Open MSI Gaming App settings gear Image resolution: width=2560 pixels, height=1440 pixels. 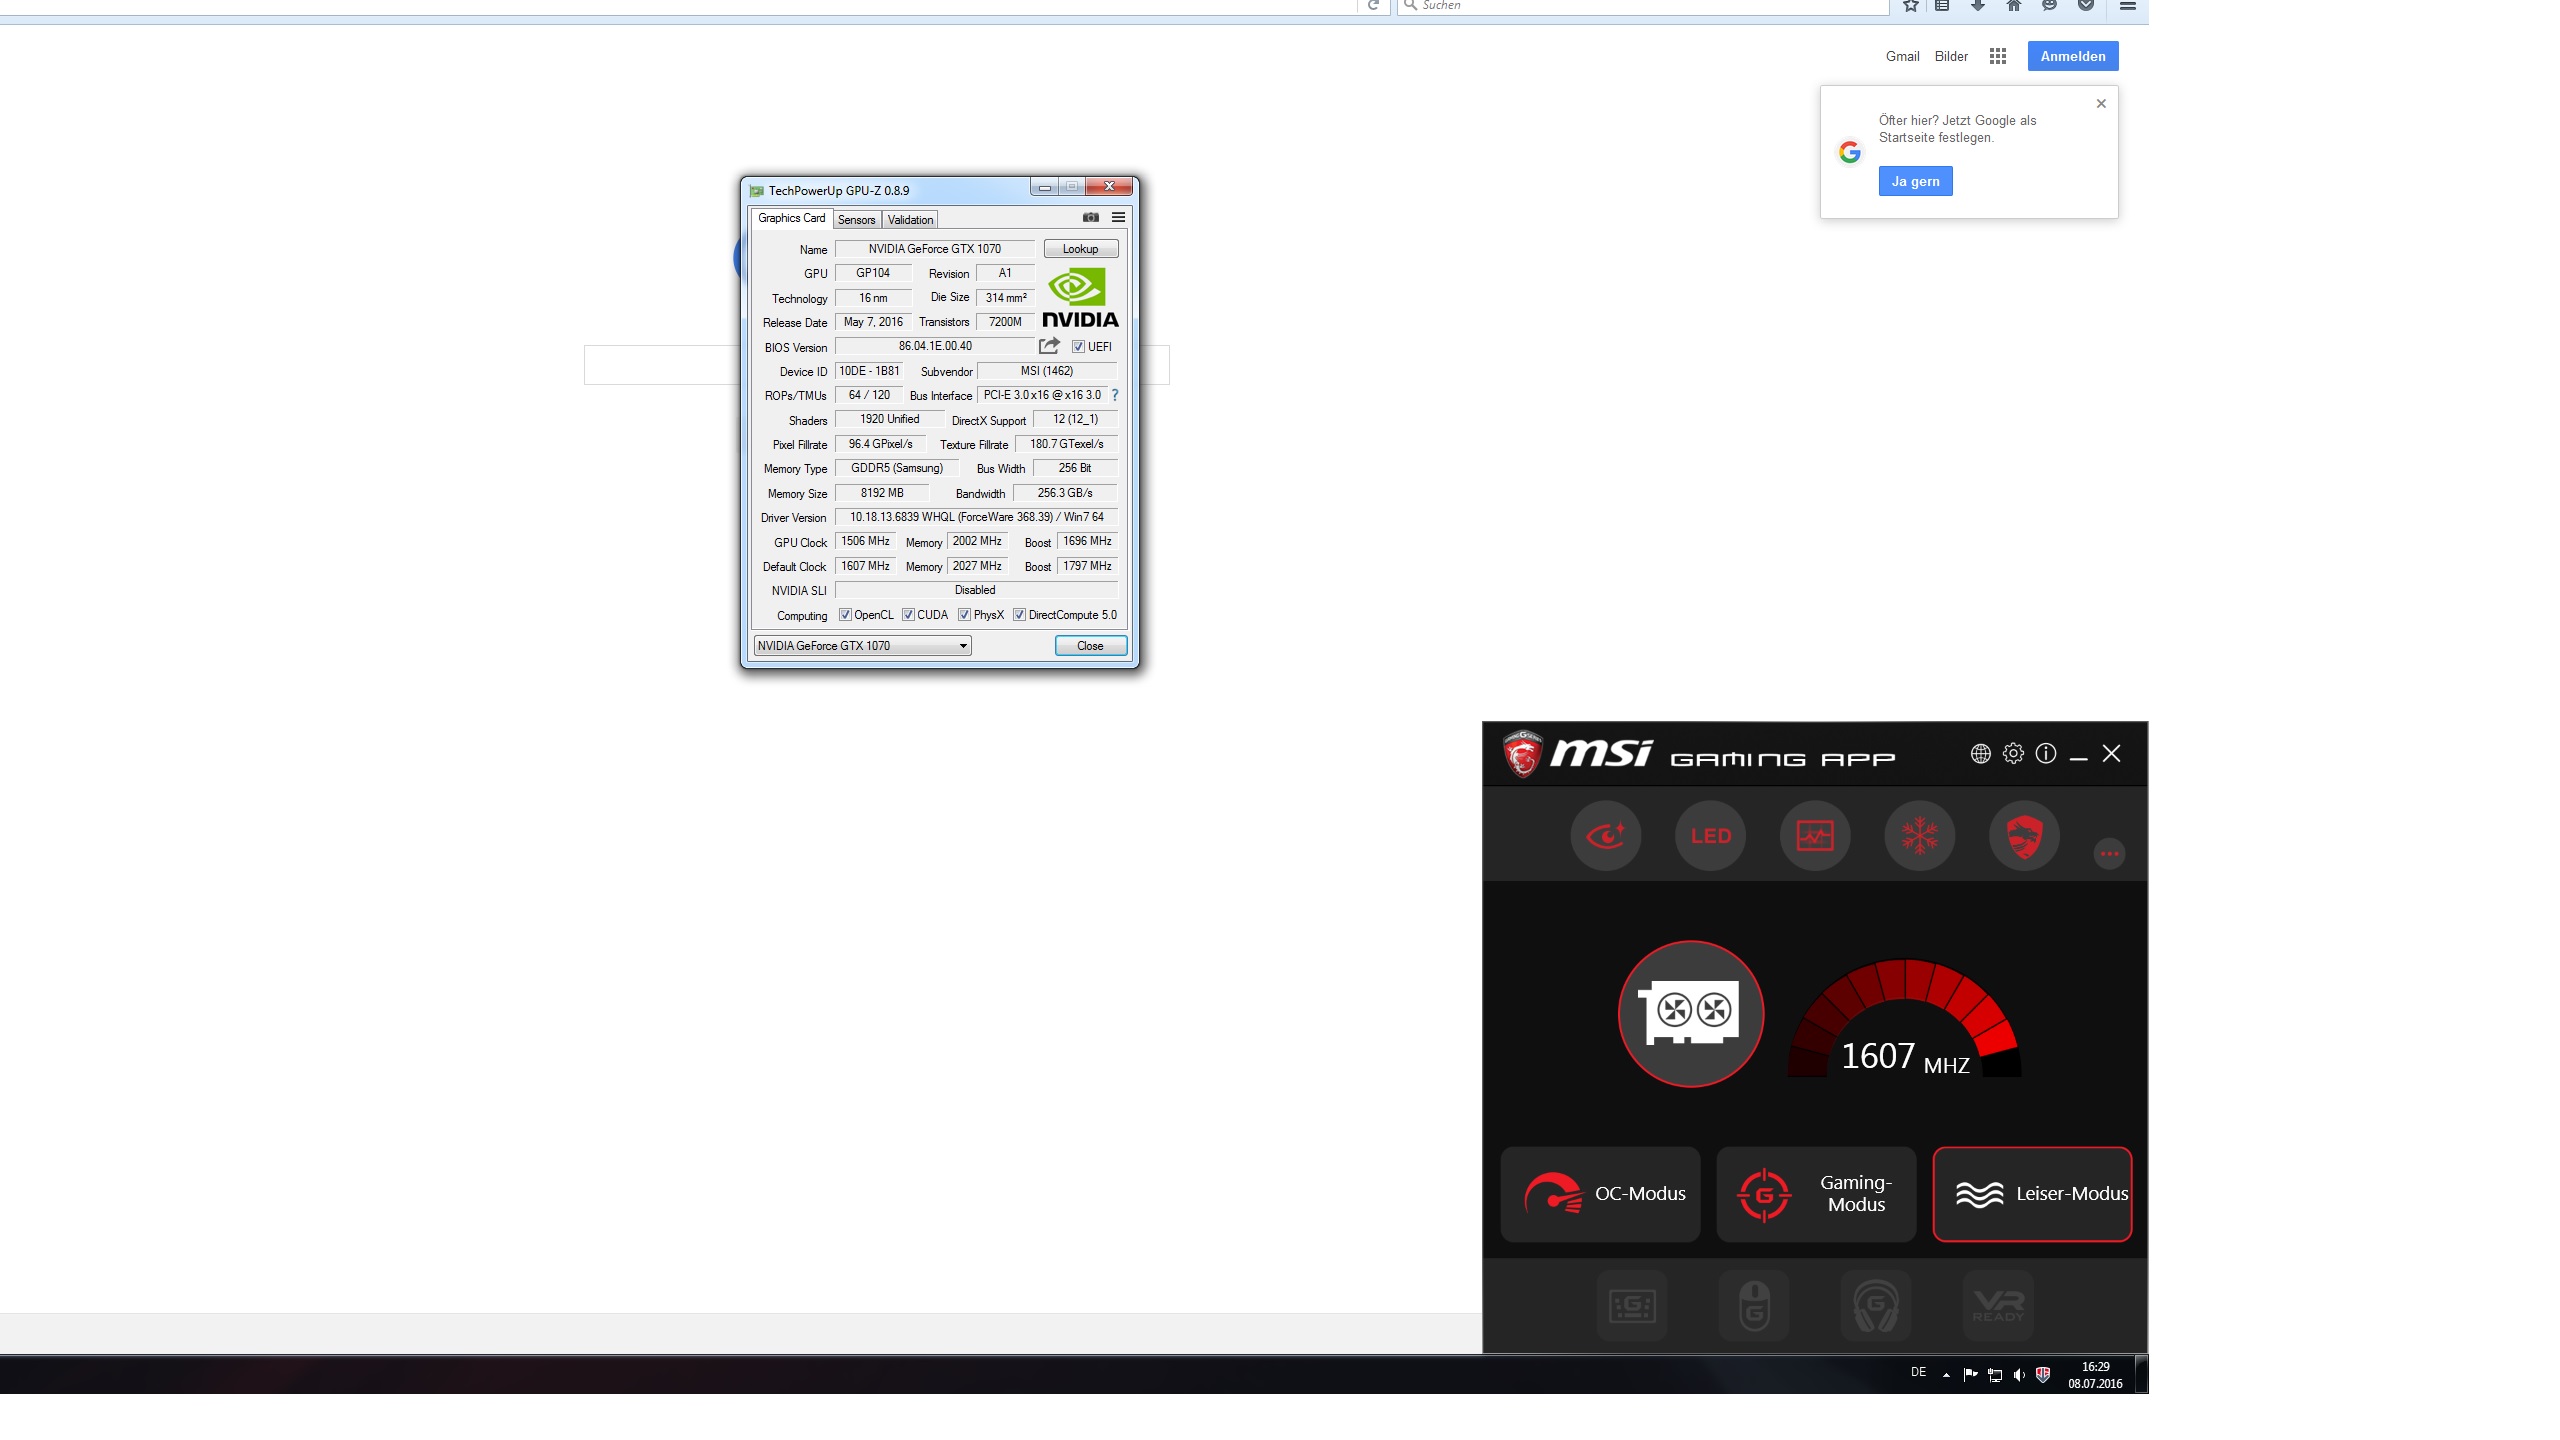tap(2013, 754)
